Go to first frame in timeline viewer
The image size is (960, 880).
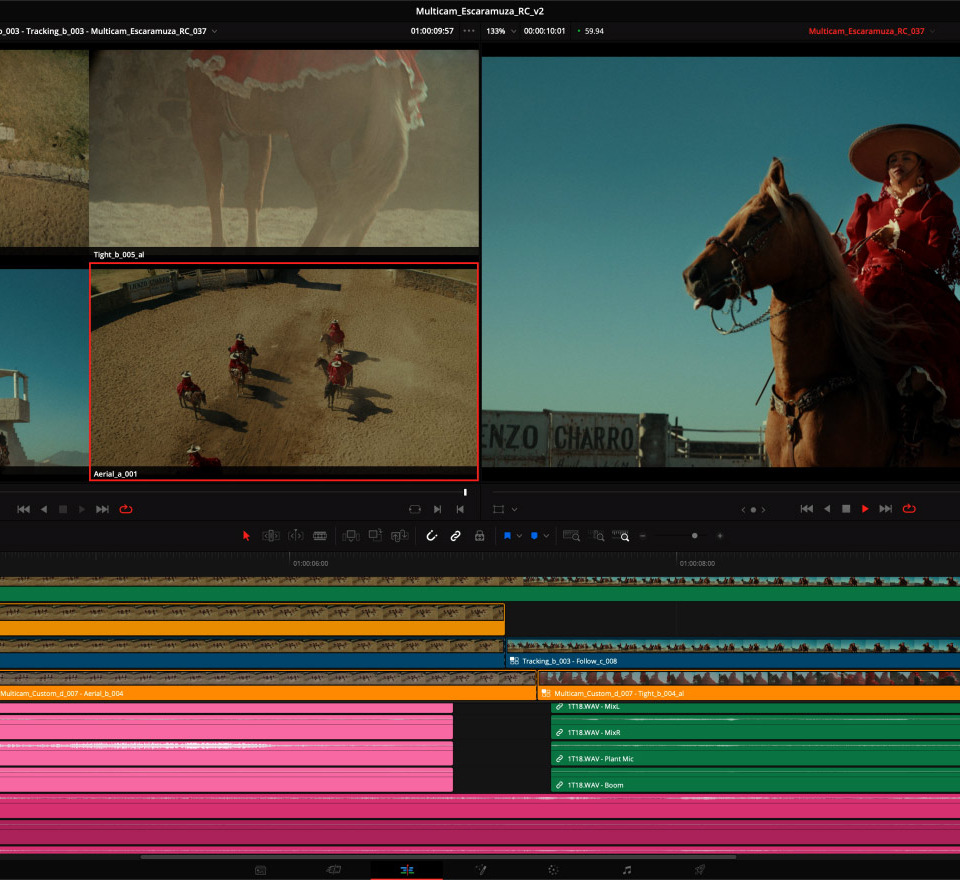[807, 508]
